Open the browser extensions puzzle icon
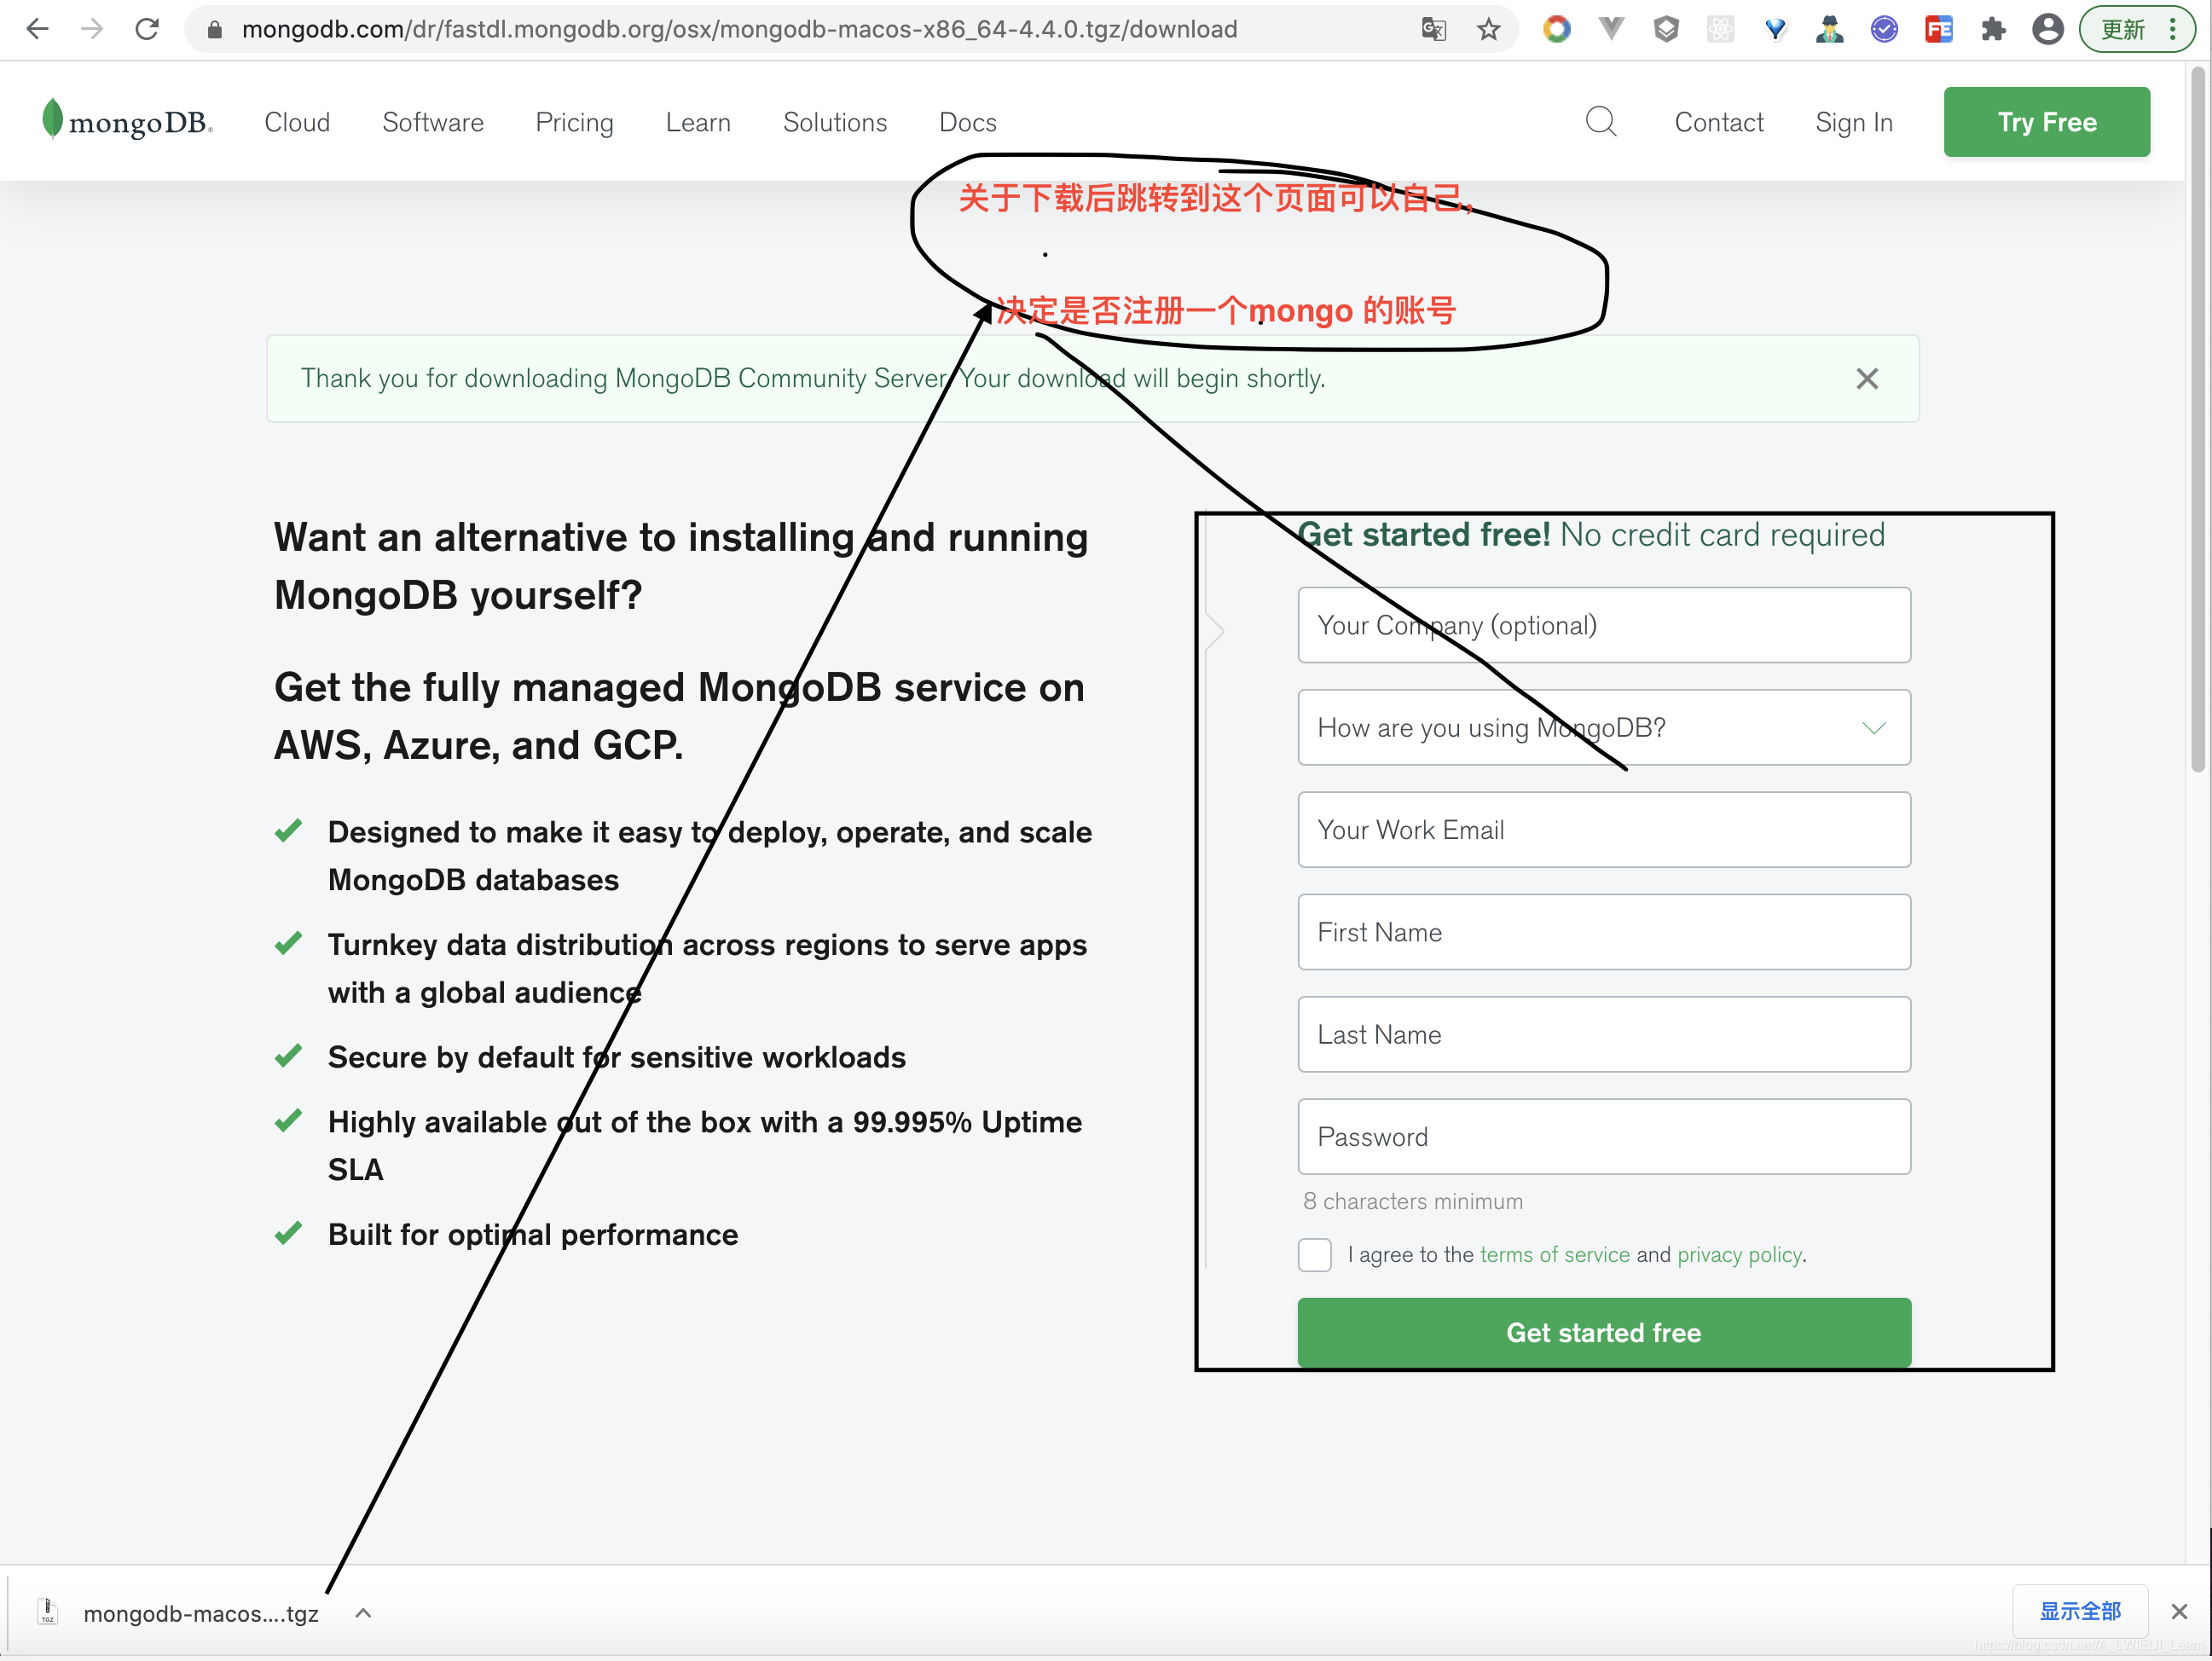This screenshot has height=1661, width=2212. click(x=1994, y=29)
